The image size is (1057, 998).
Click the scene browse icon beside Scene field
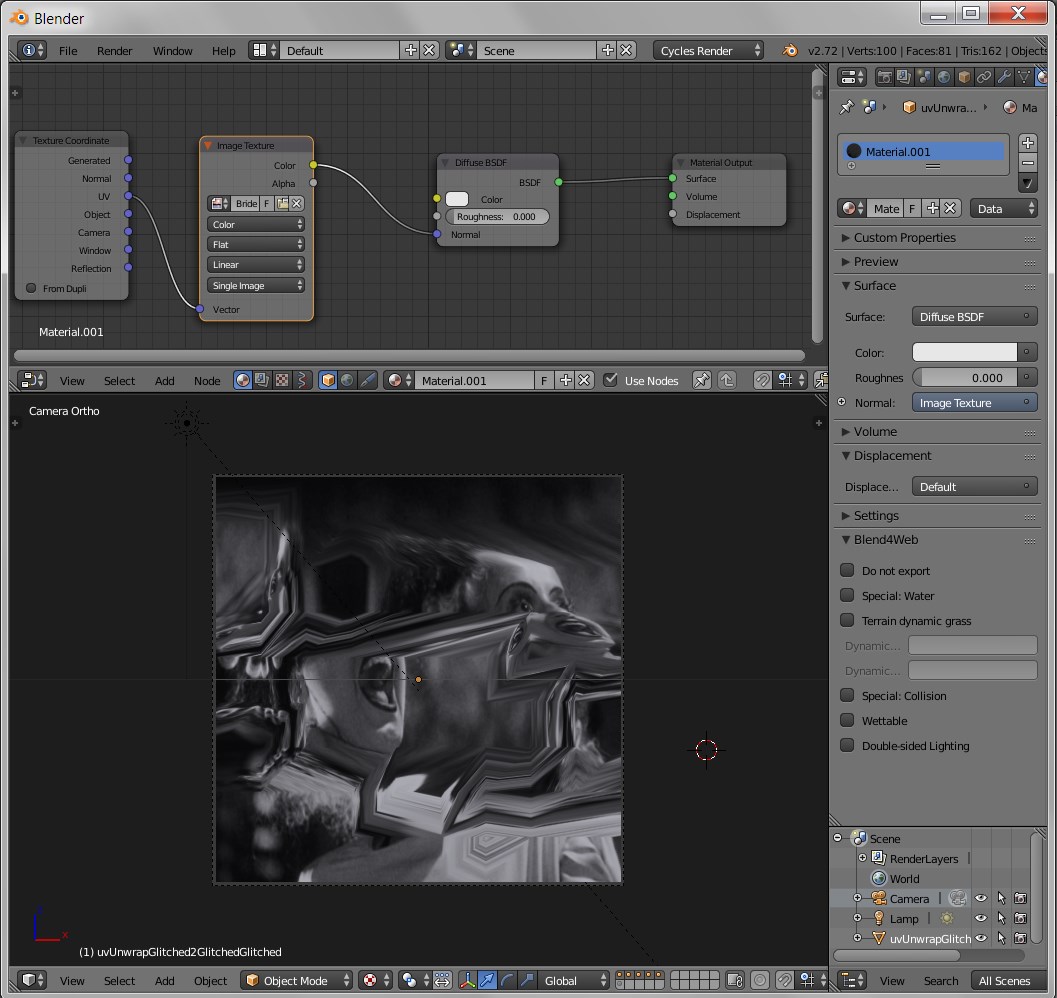click(x=462, y=51)
